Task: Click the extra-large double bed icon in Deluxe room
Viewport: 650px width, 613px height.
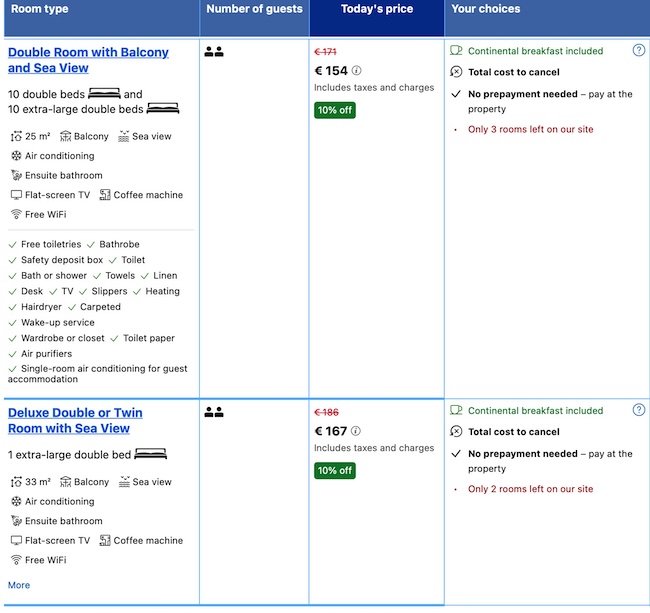Action: click(x=150, y=454)
